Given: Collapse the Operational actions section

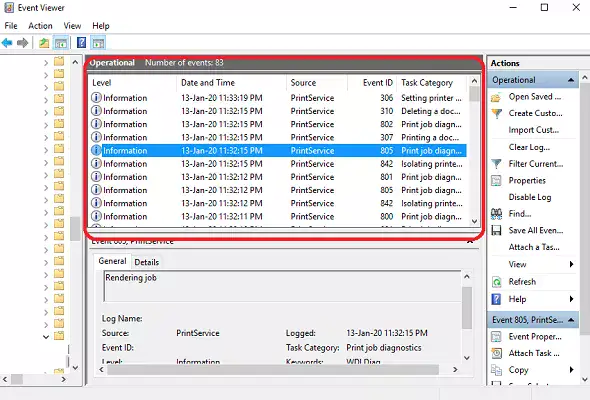Looking at the screenshot, I should coord(571,80).
